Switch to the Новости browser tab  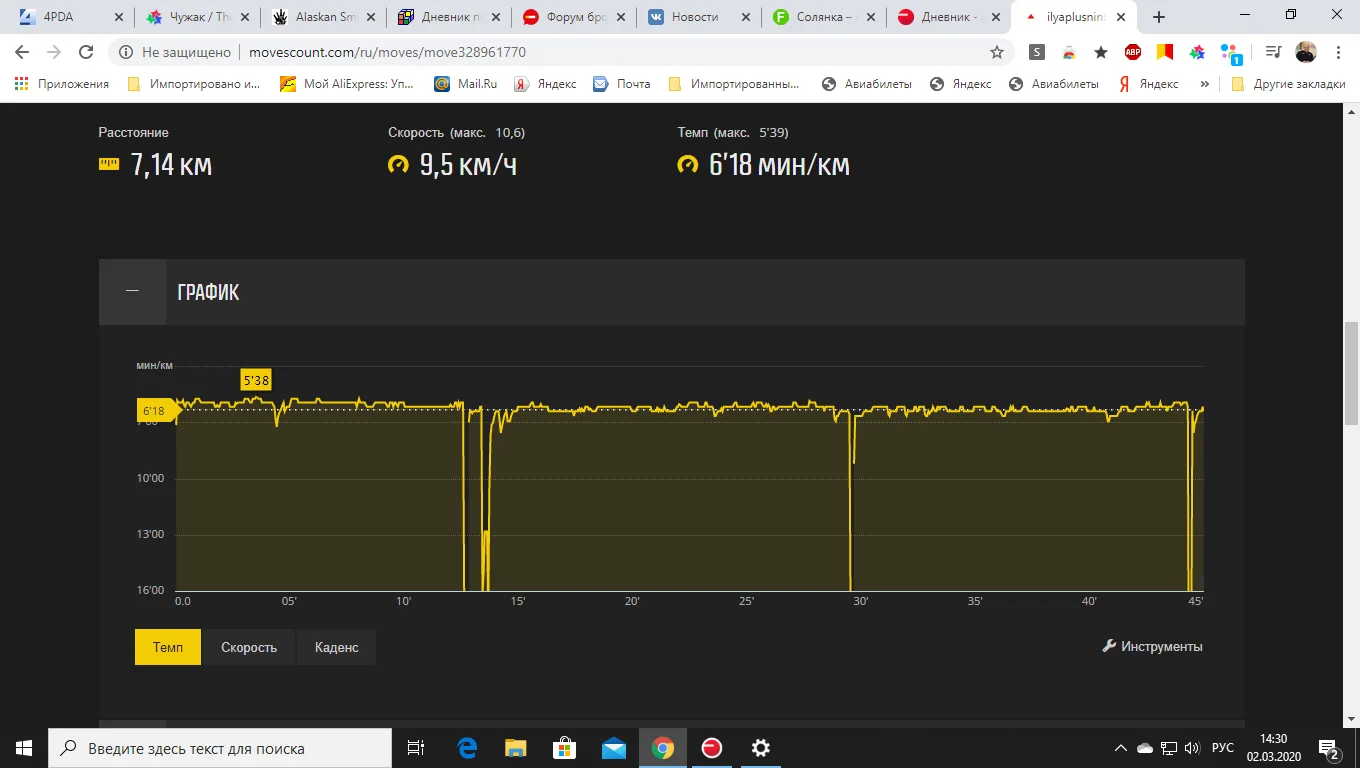[698, 17]
